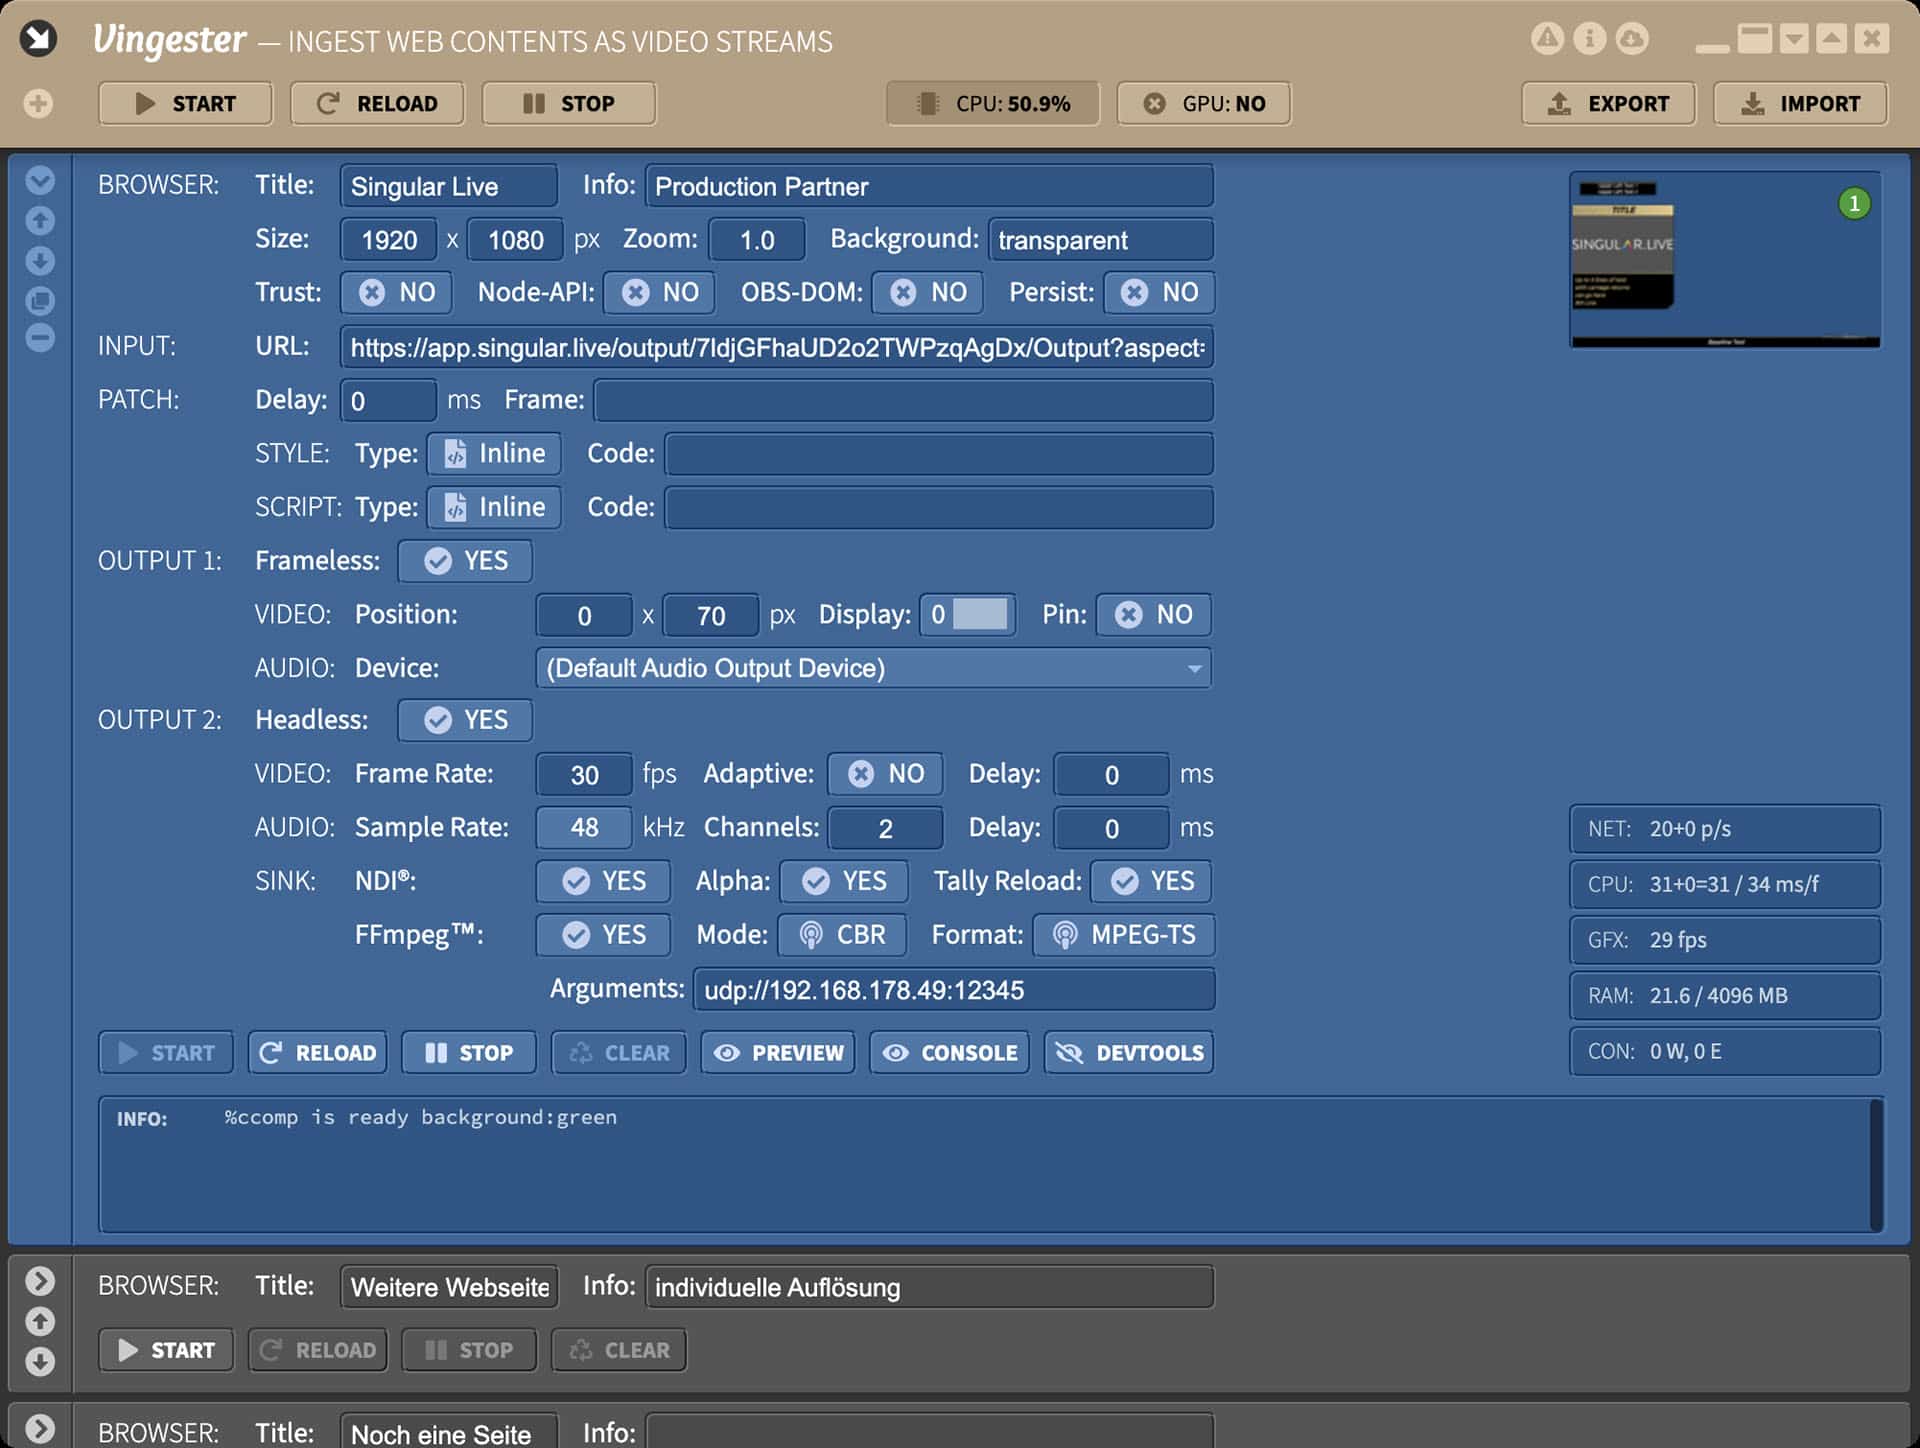The image size is (1920, 1448).
Task: Click the Display color swatch
Action: point(980,614)
